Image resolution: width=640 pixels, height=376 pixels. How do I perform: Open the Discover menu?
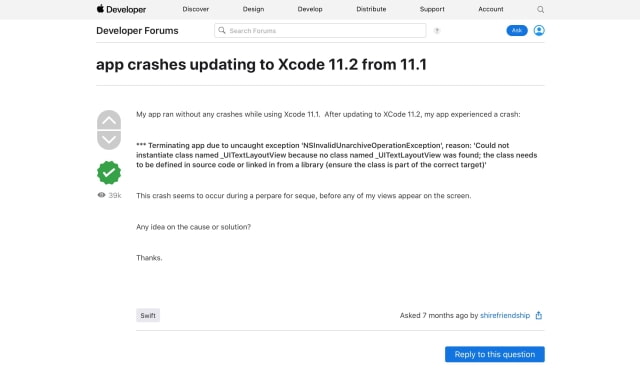click(x=196, y=9)
